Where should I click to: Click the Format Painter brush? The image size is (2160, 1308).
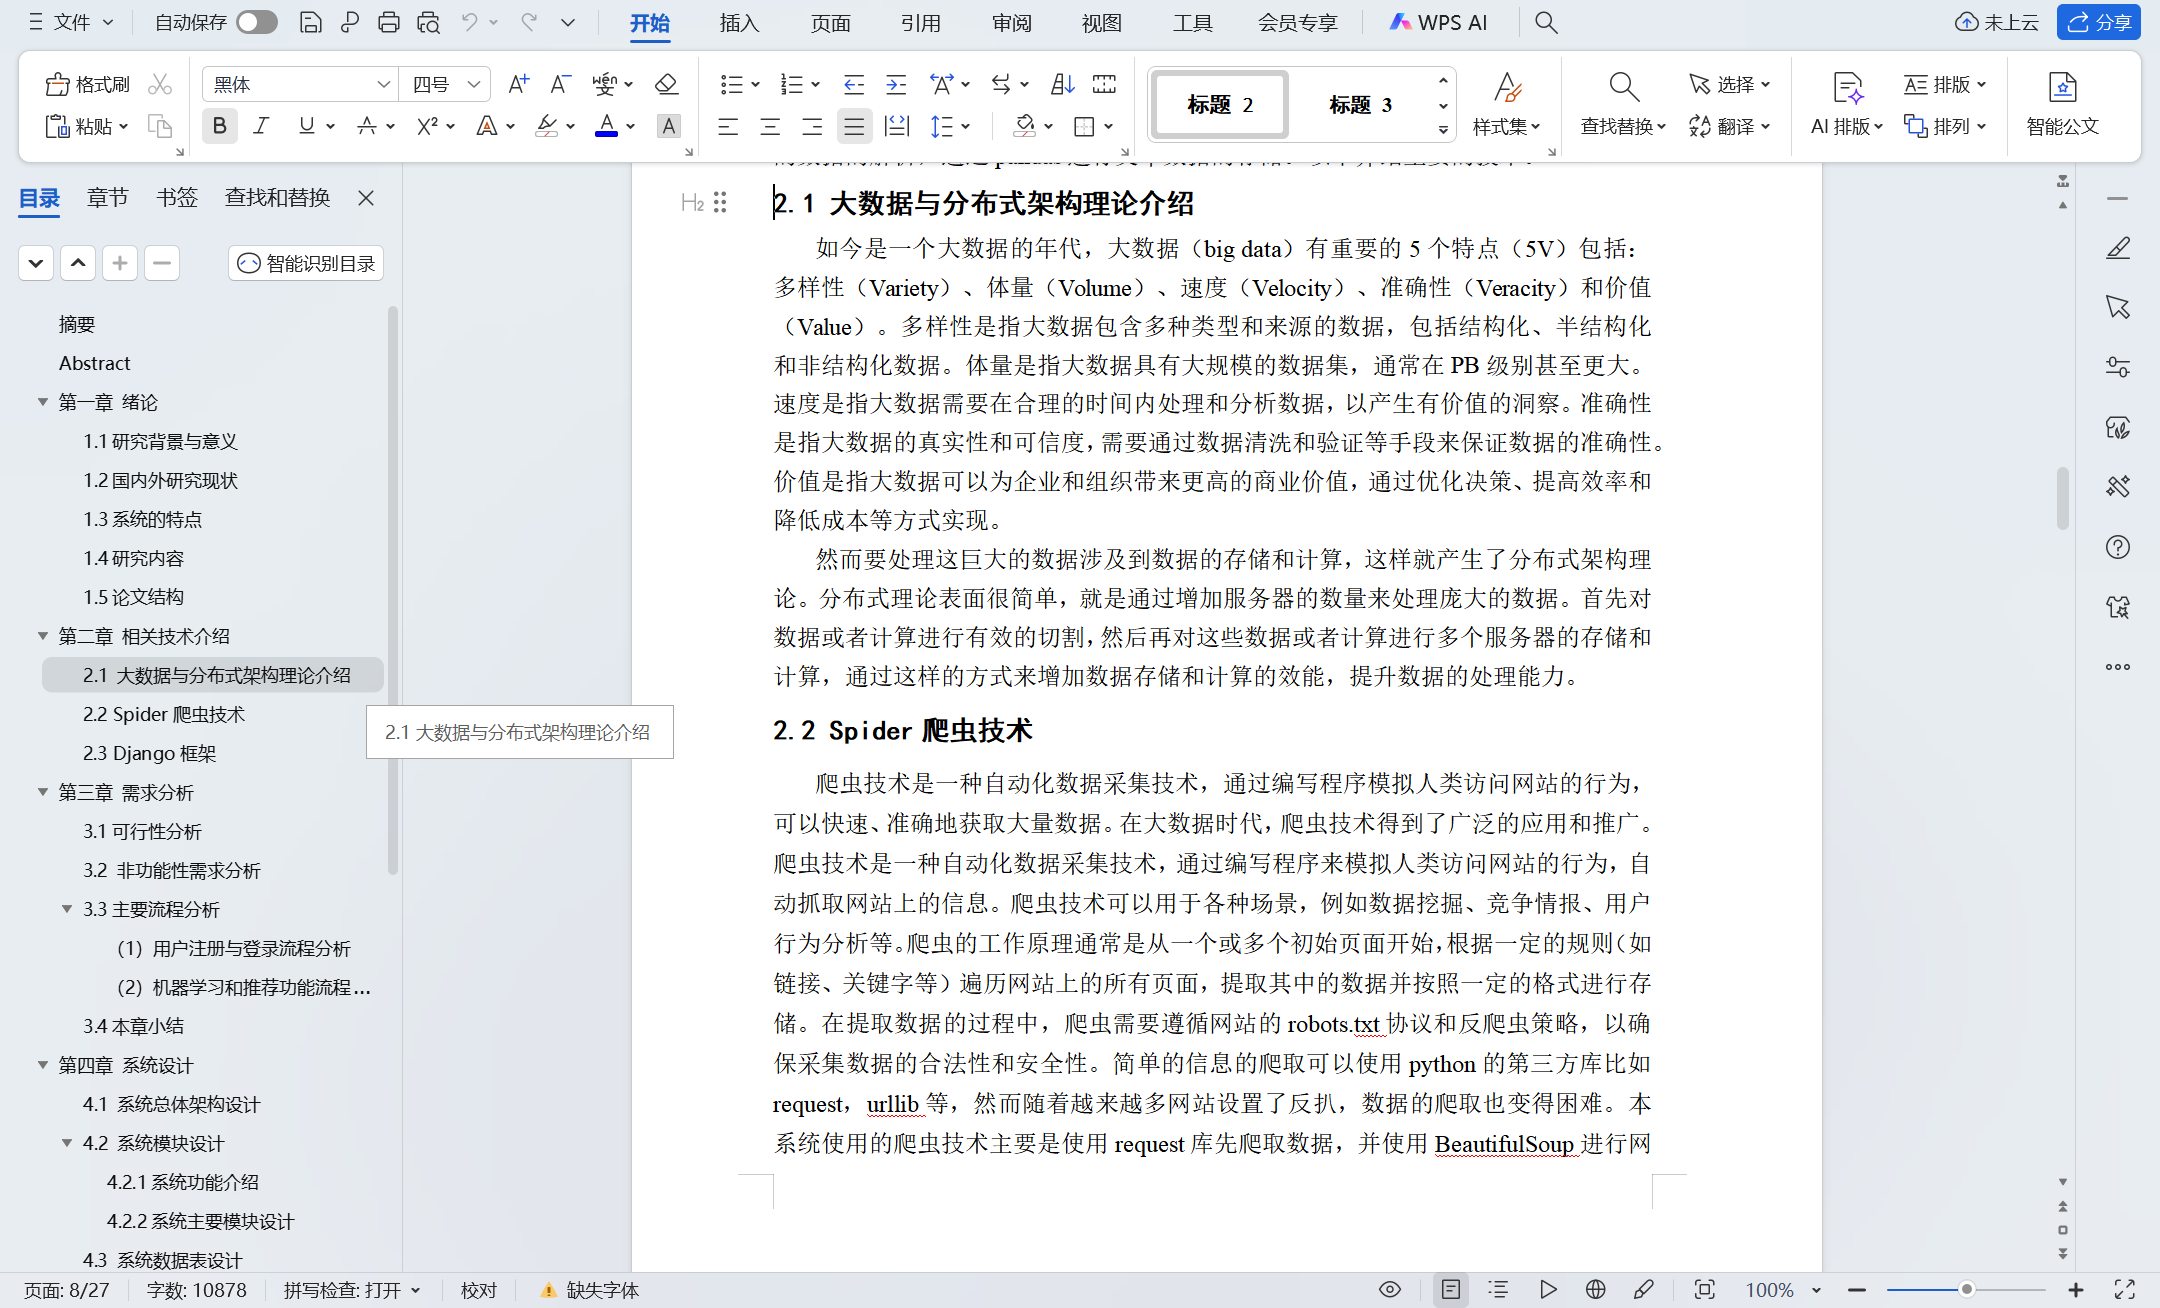pyautogui.click(x=88, y=85)
